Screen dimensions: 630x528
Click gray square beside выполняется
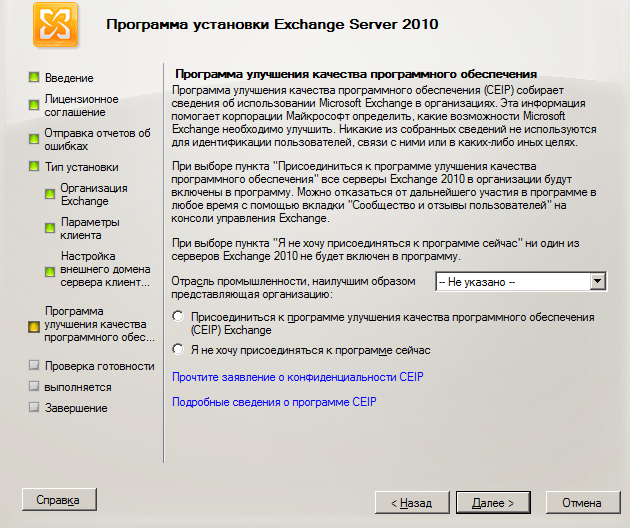tap(34, 387)
